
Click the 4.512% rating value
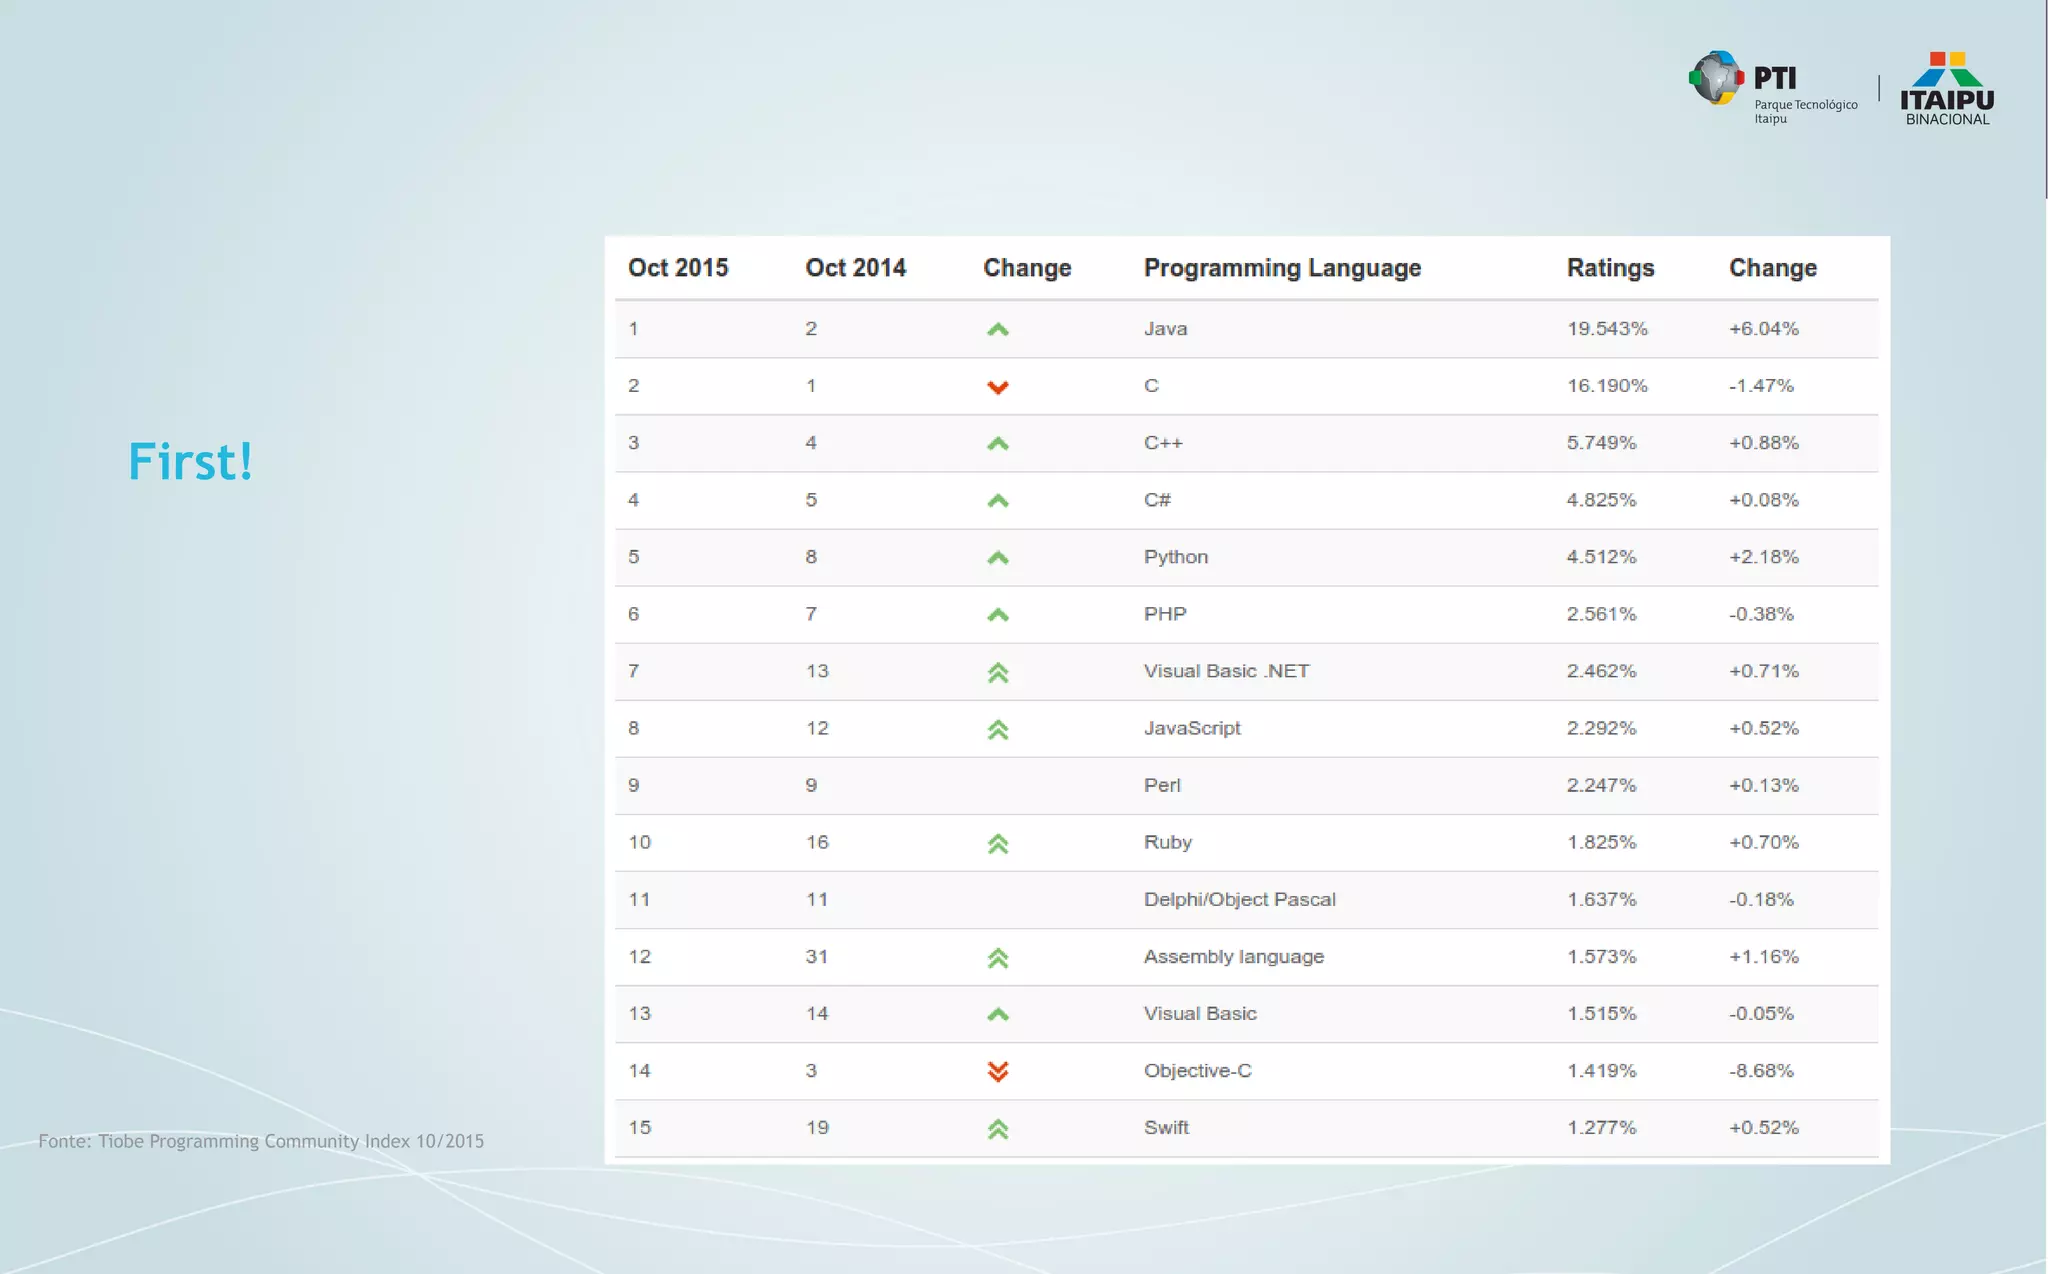pos(1601,557)
